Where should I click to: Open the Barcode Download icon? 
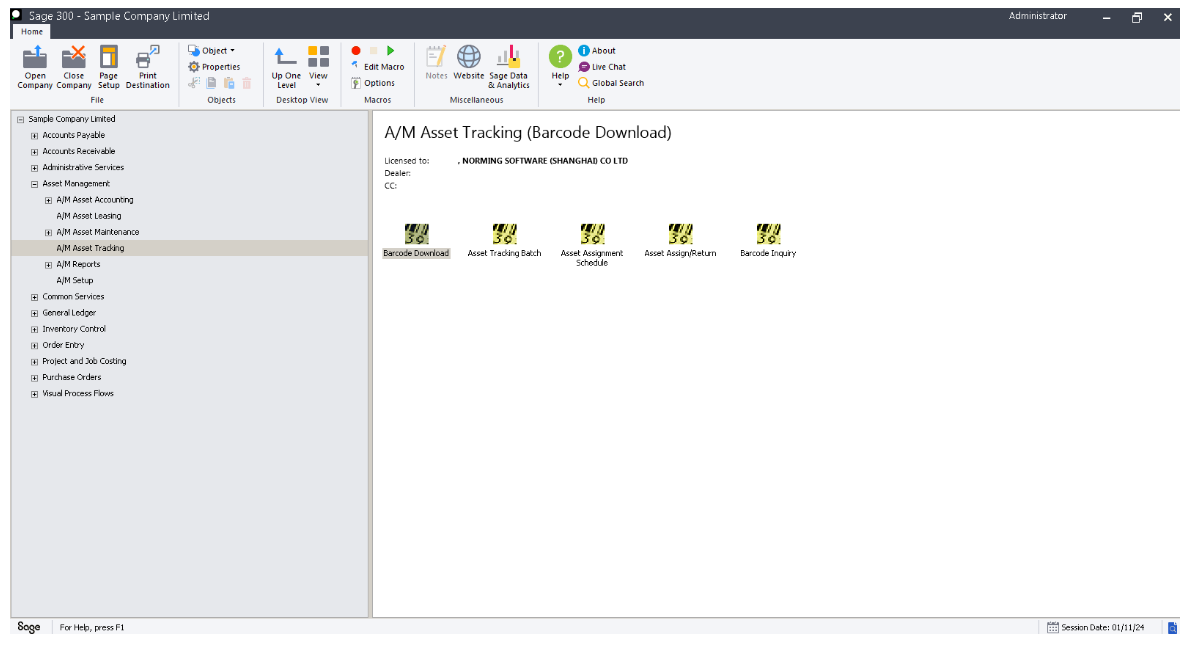tap(416, 240)
